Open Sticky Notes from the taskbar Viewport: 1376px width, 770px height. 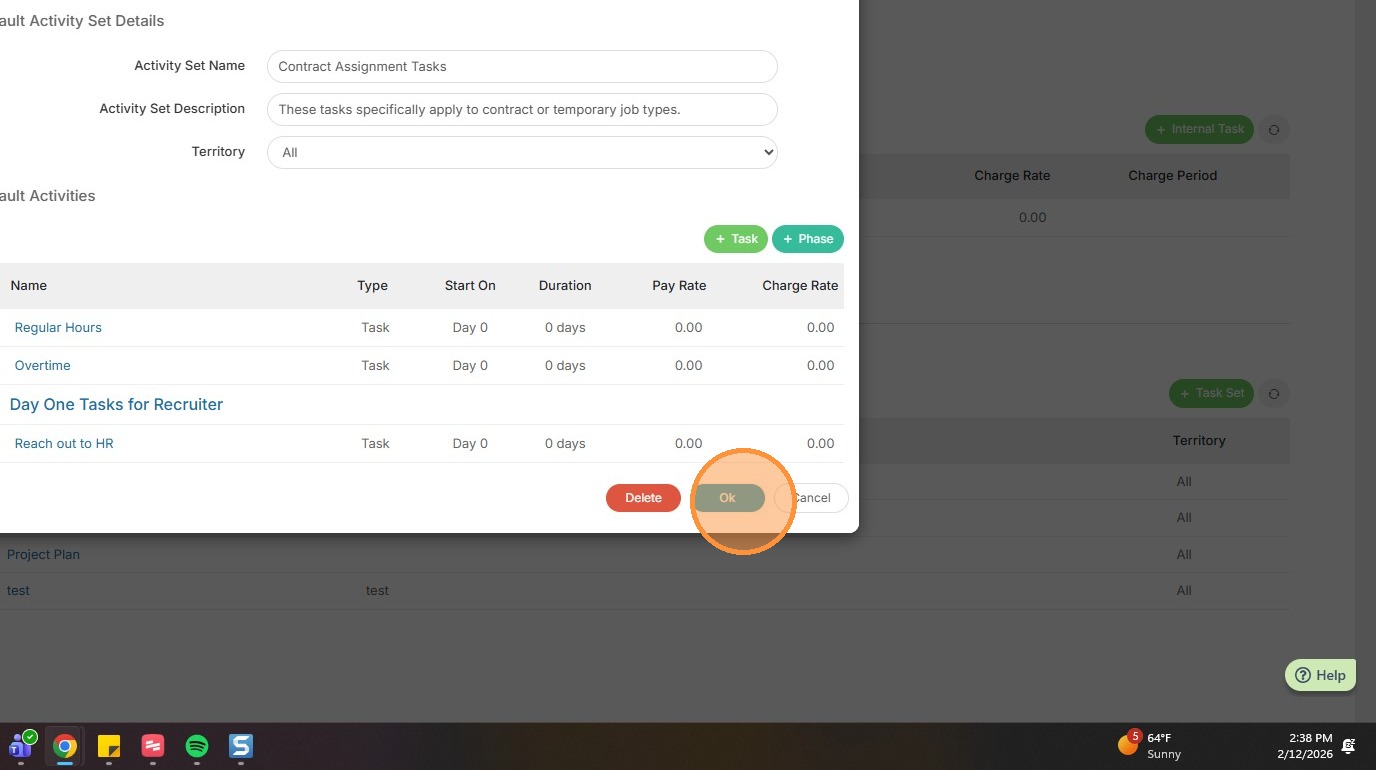click(x=109, y=746)
